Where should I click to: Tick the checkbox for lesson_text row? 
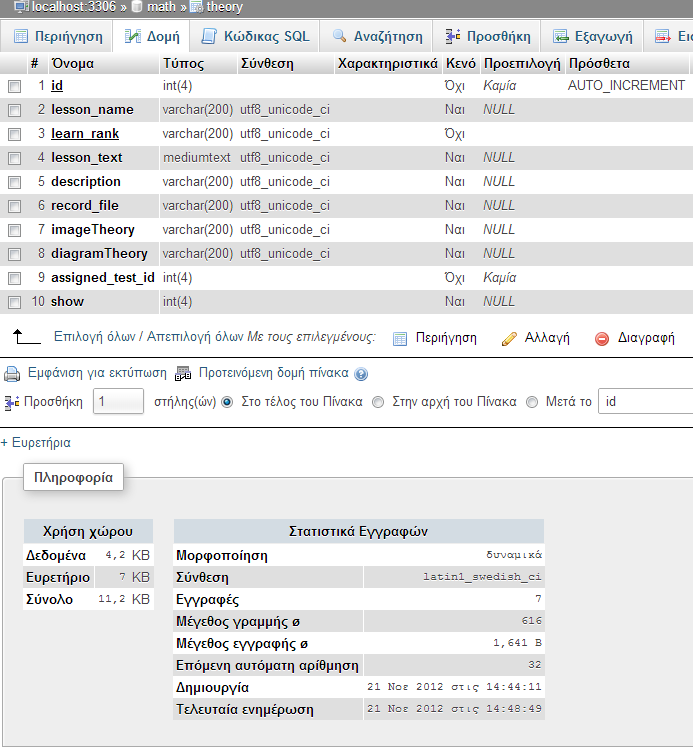(x=15, y=158)
